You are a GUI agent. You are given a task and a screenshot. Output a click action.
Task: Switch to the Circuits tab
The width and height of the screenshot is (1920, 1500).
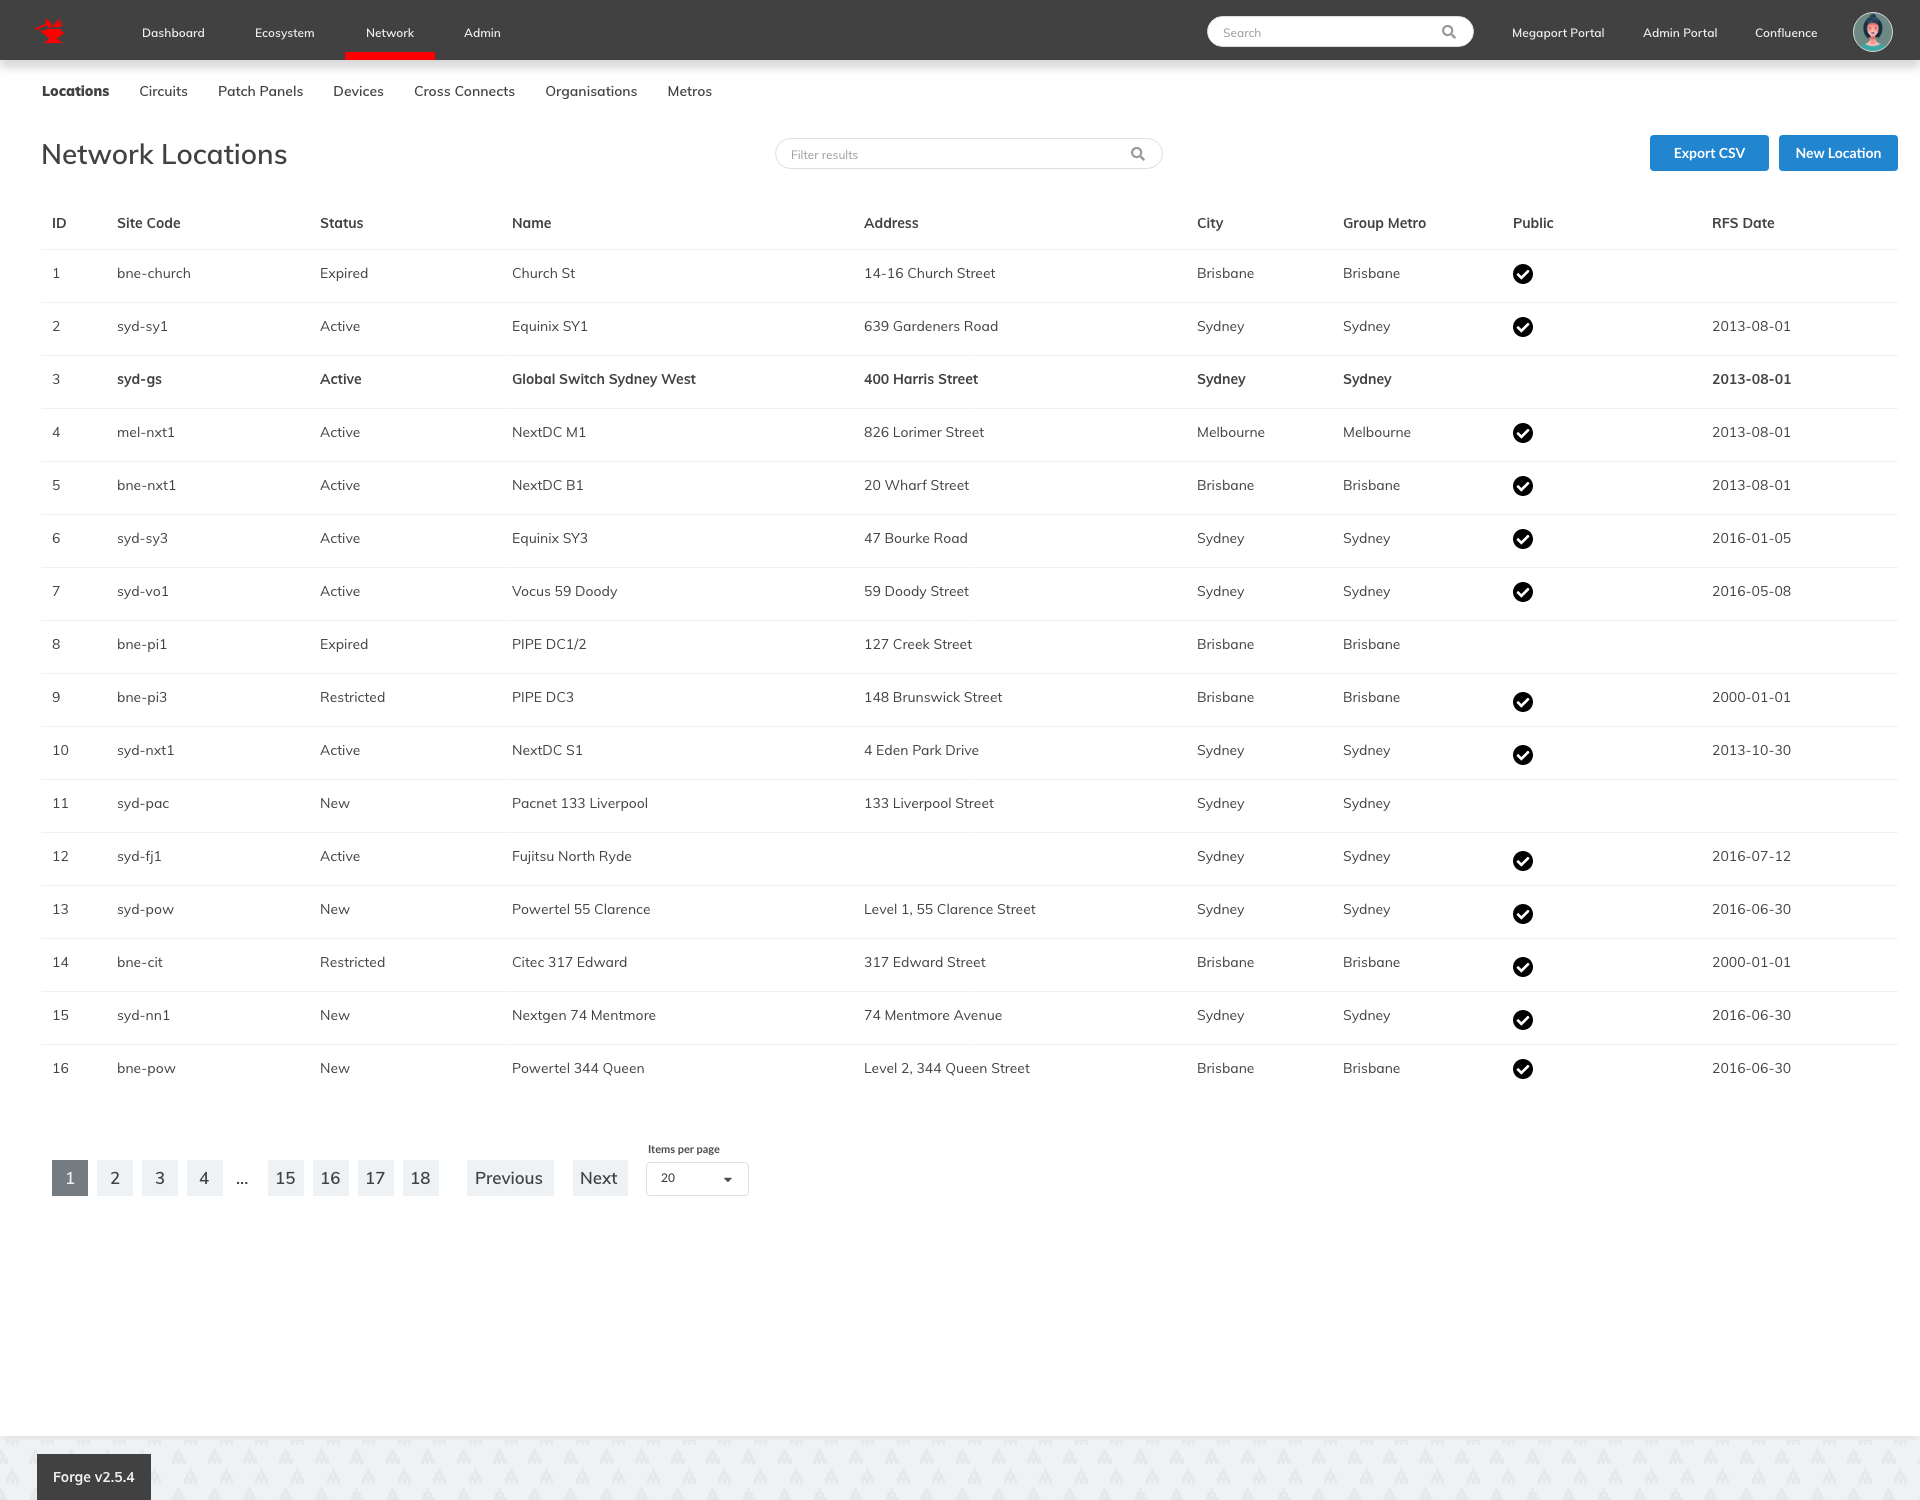click(163, 91)
